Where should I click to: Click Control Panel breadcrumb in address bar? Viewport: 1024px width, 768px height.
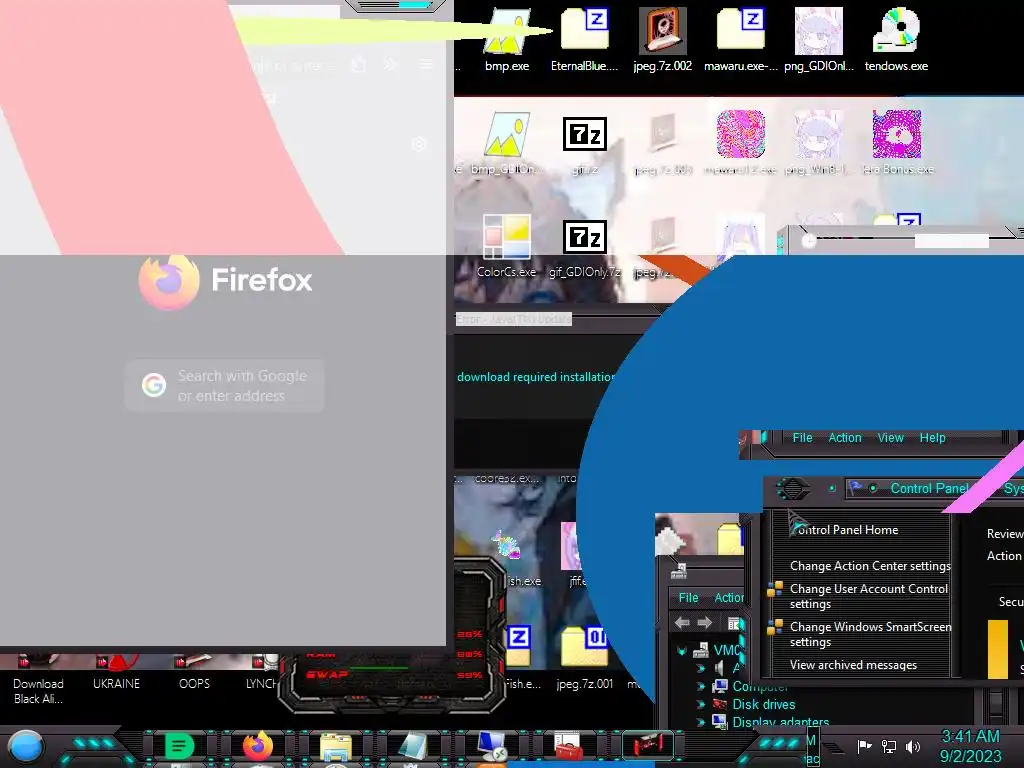point(929,488)
